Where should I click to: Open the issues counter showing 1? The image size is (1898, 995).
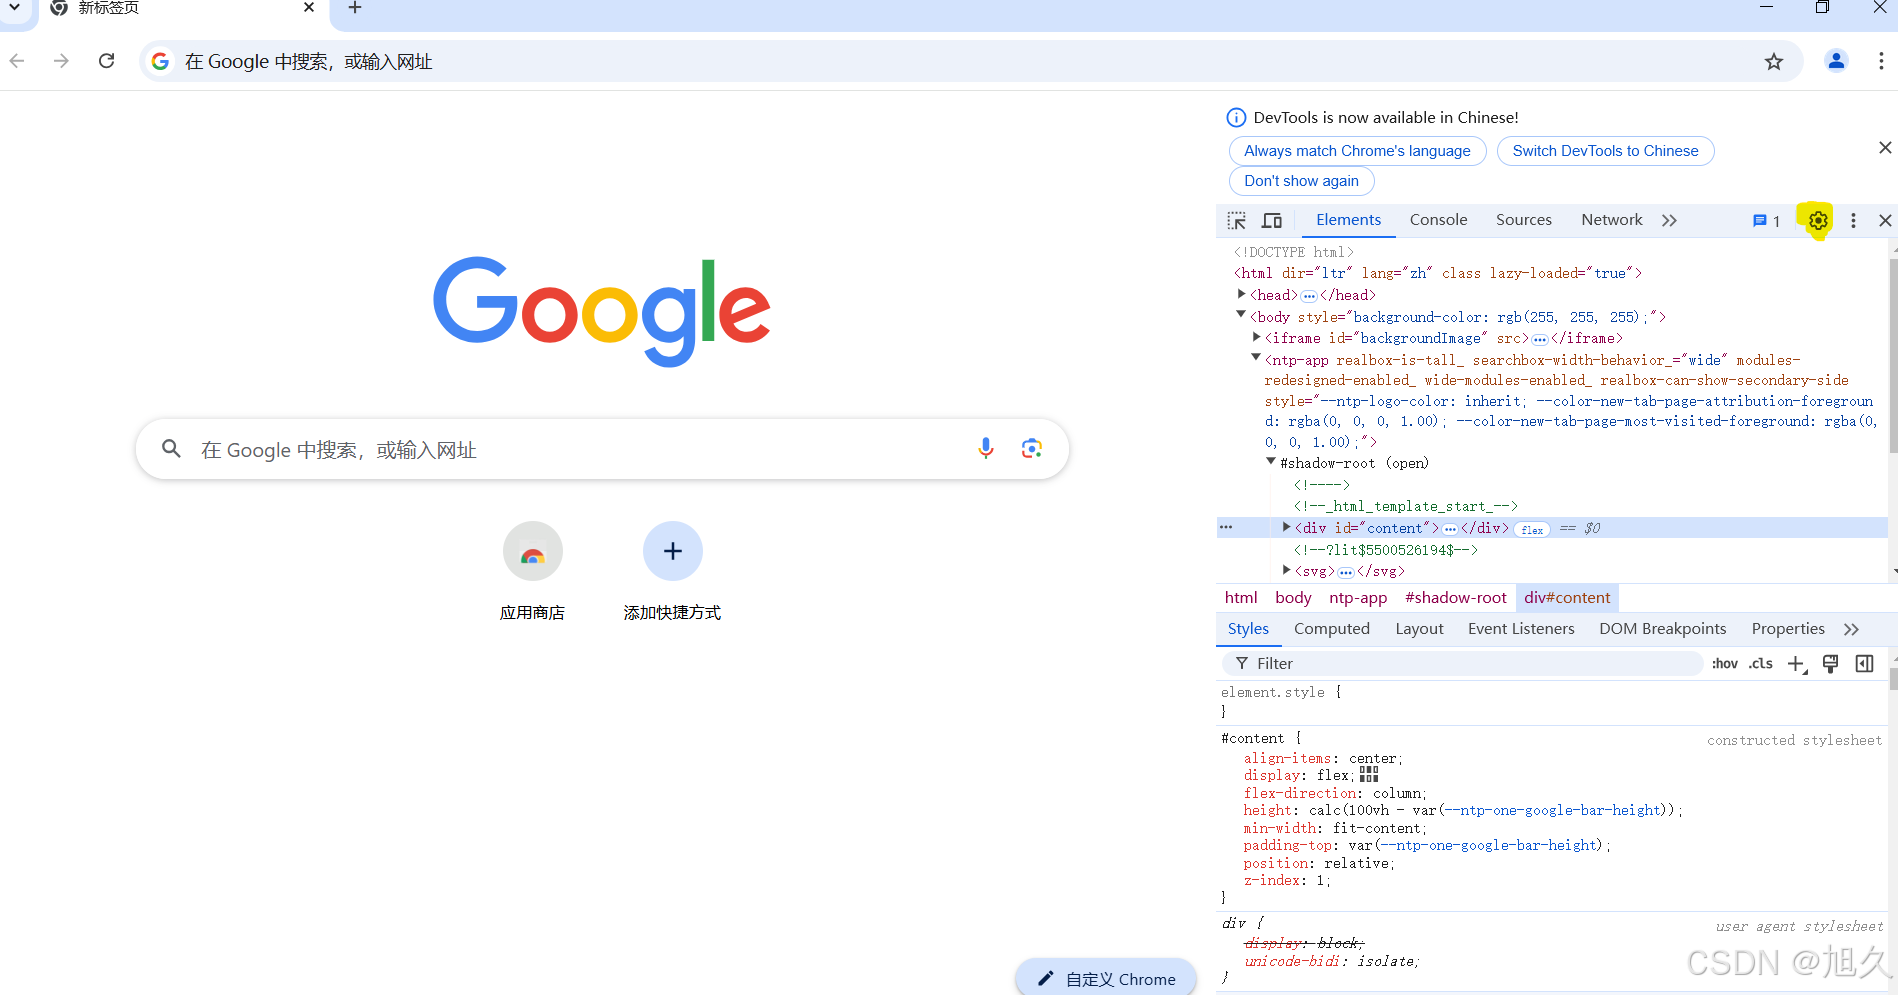pos(1766,221)
